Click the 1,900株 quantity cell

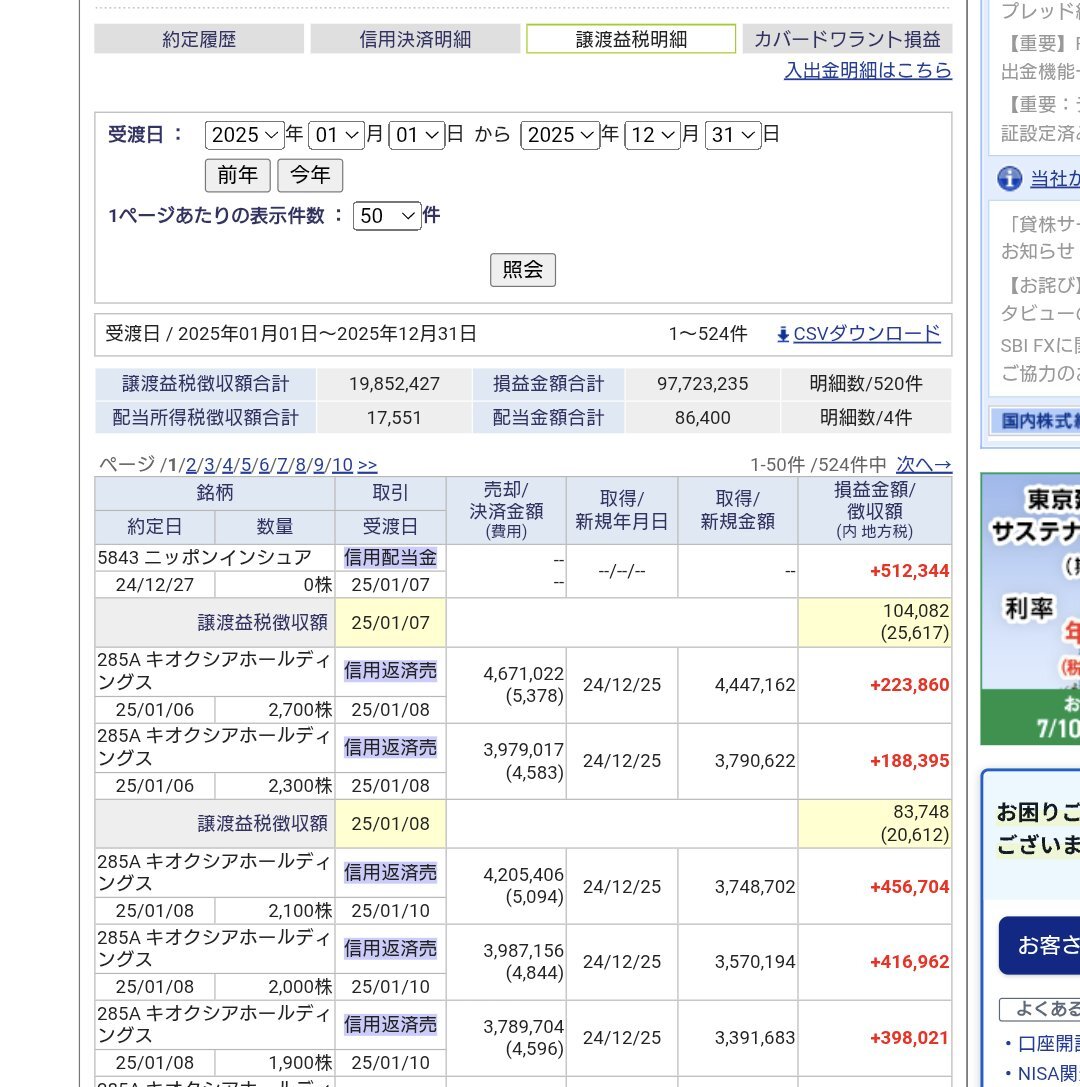pyautogui.click(x=275, y=1063)
